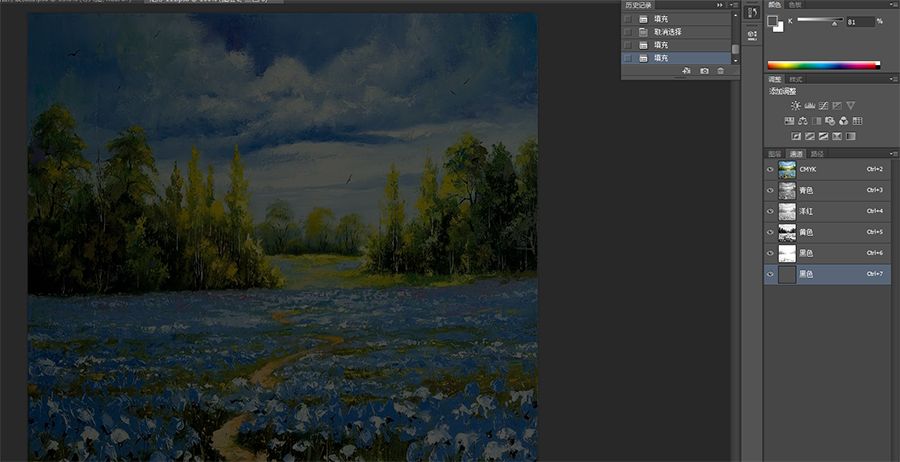Select the 填充 state above 取消选择
The image size is (900, 462).
[x=676, y=19]
